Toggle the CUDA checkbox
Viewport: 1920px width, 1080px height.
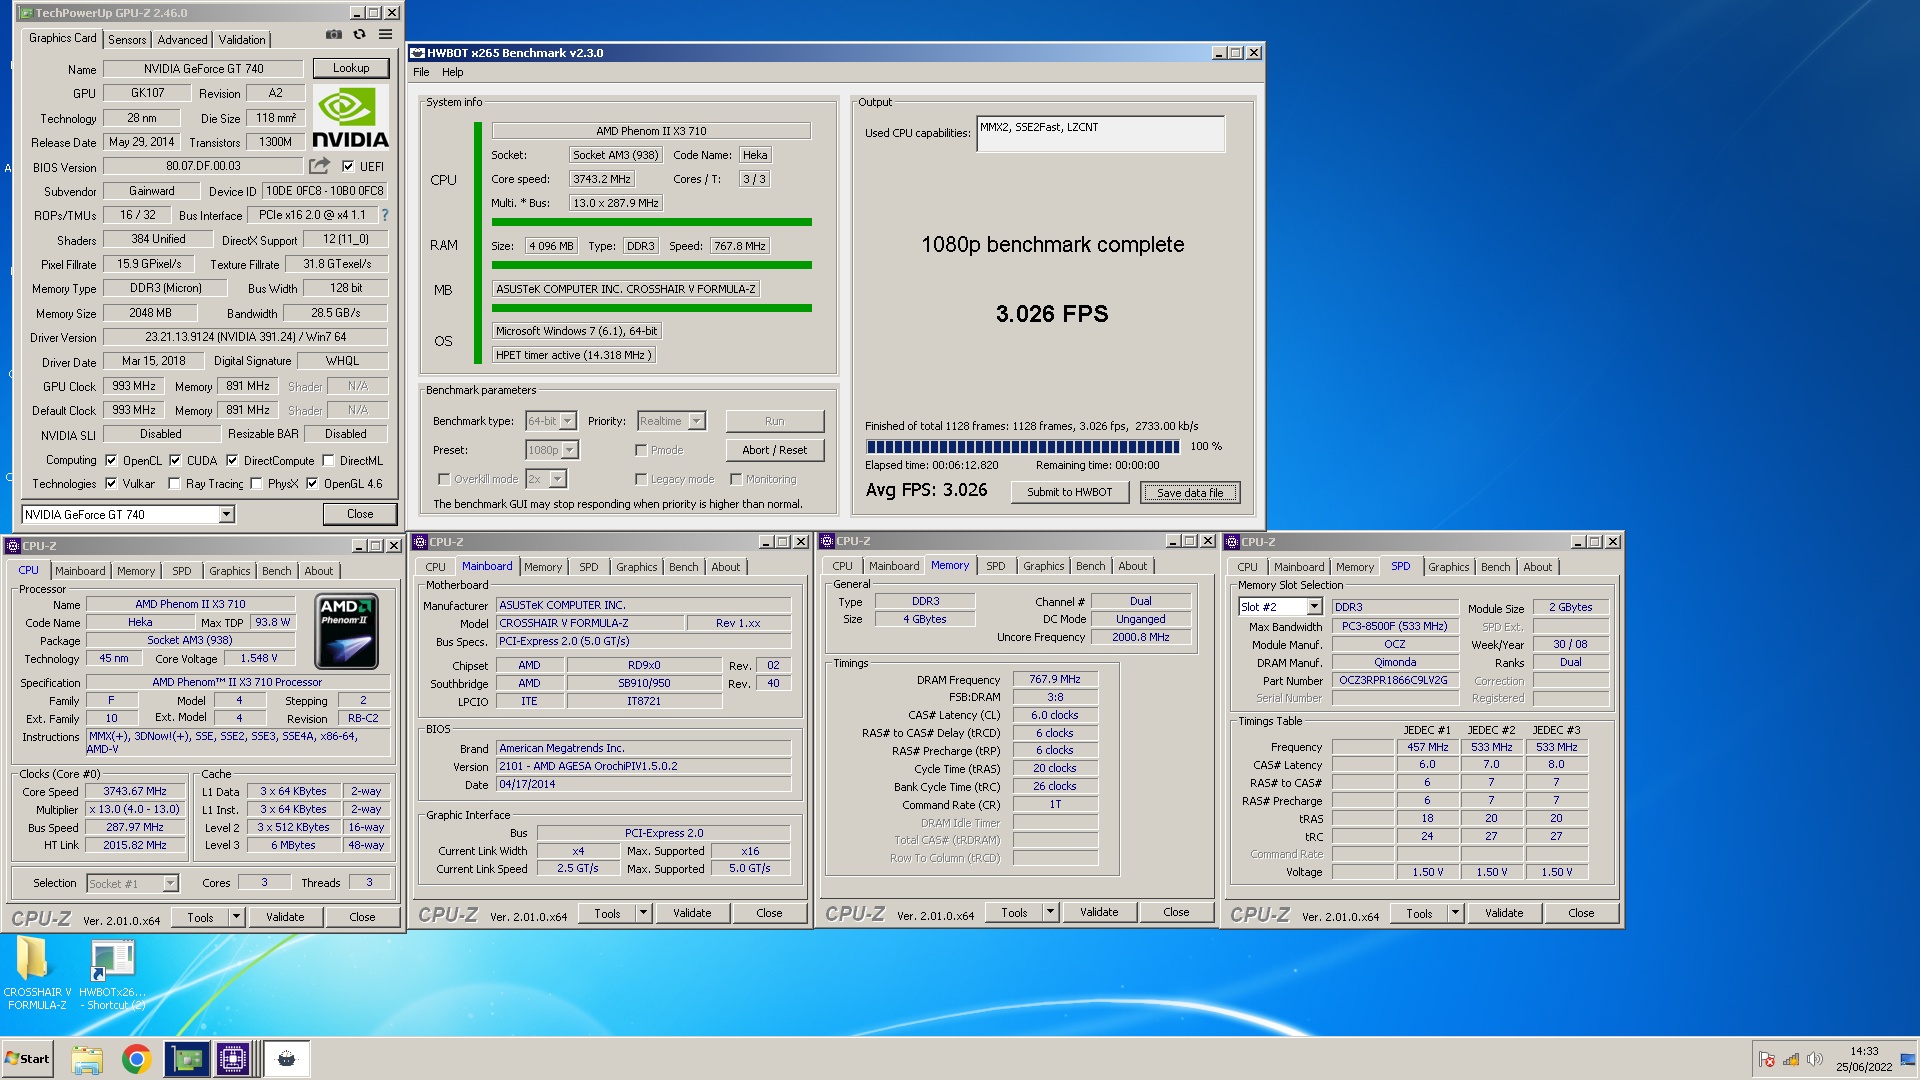[175, 460]
